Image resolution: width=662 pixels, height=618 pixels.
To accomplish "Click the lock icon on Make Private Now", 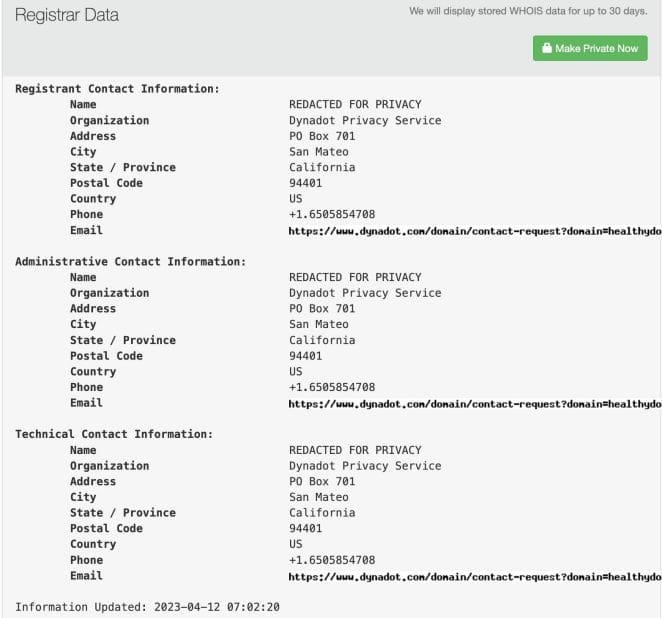I will [x=547, y=48].
